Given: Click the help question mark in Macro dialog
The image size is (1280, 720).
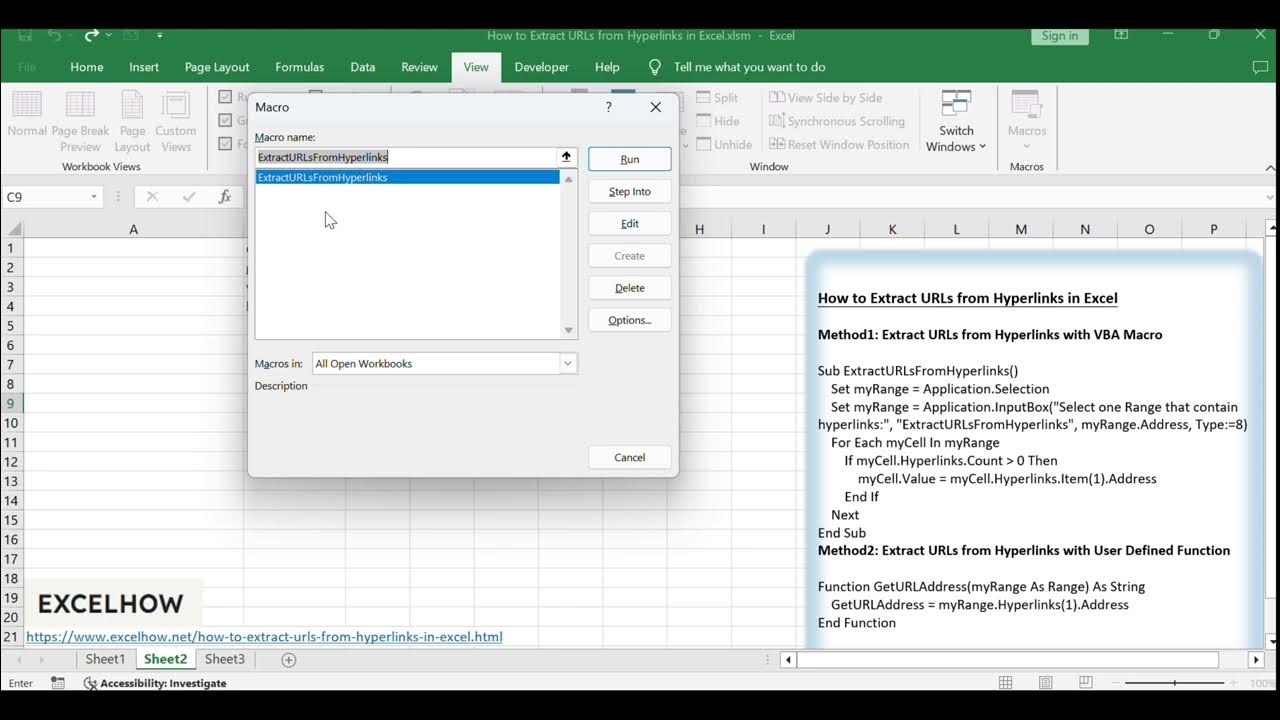Looking at the screenshot, I should point(608,107).
